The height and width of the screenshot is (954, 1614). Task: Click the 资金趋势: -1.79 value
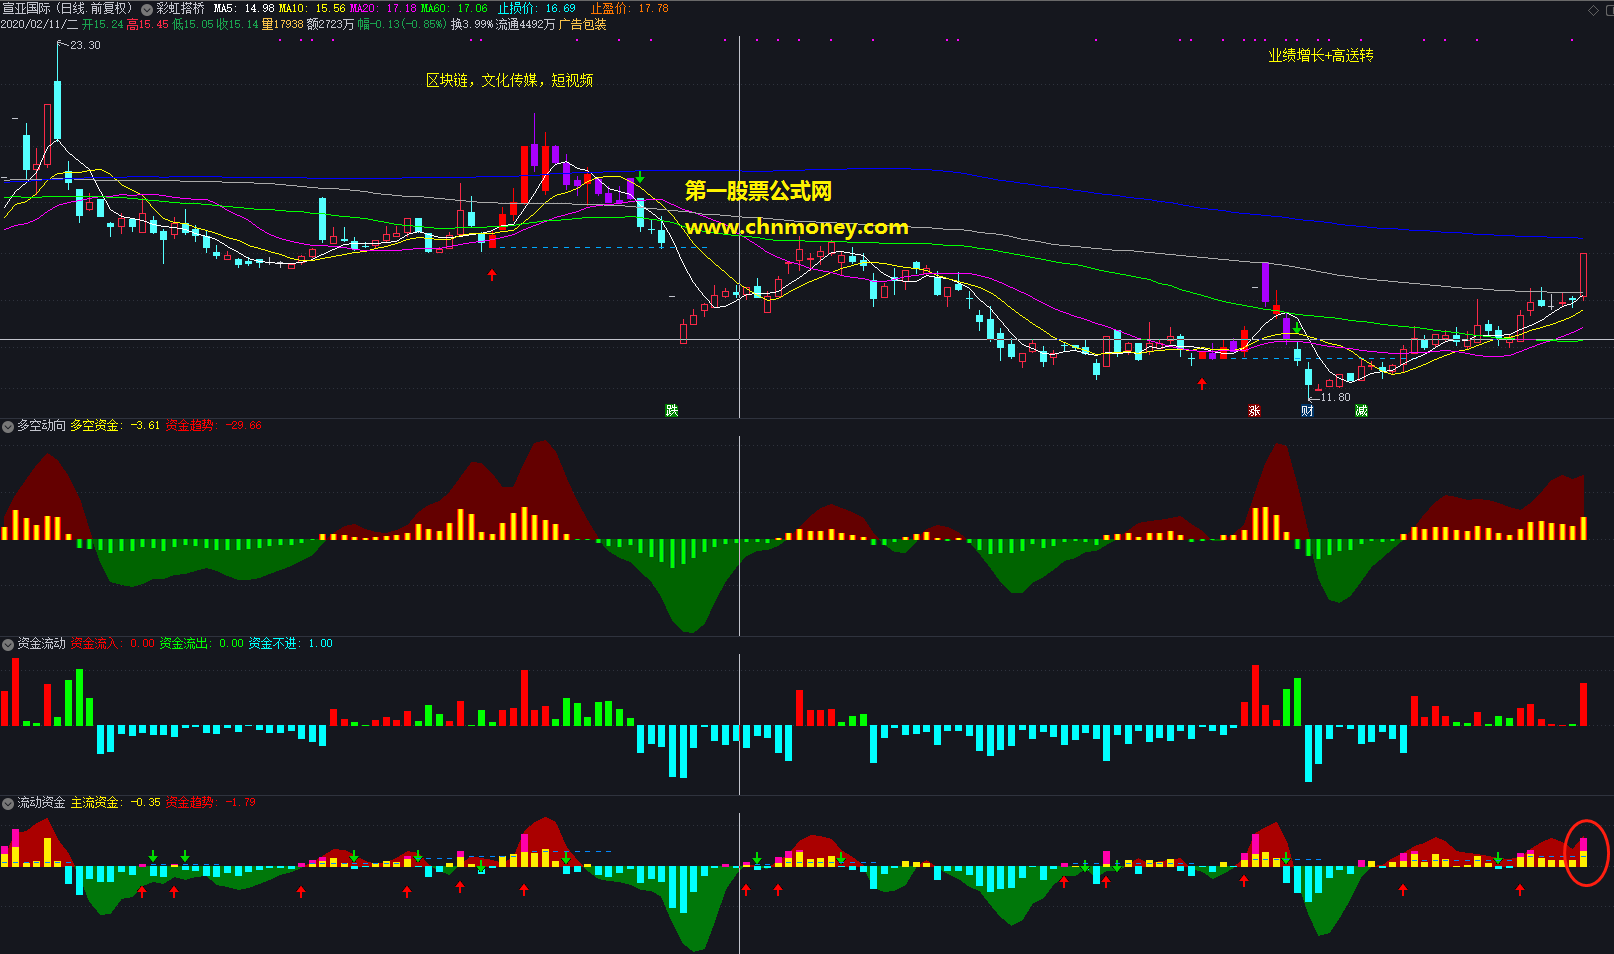point(211,802)
